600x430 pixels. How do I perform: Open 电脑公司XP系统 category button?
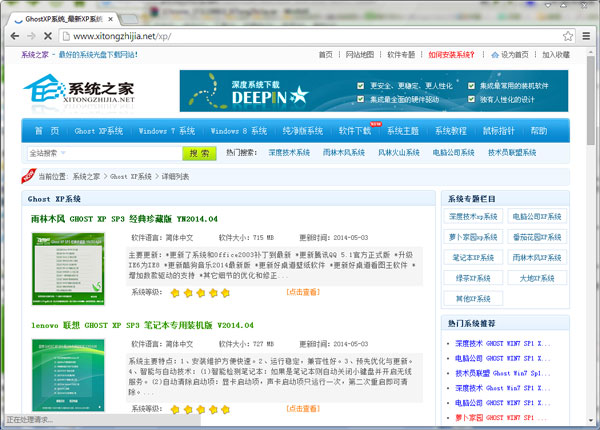point(537,217)
